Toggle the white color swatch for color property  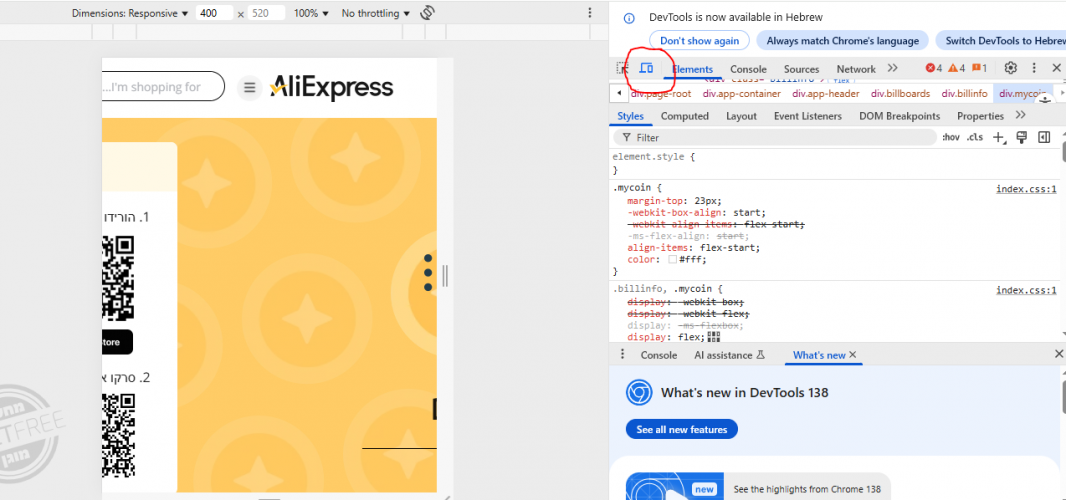[672, 260]
